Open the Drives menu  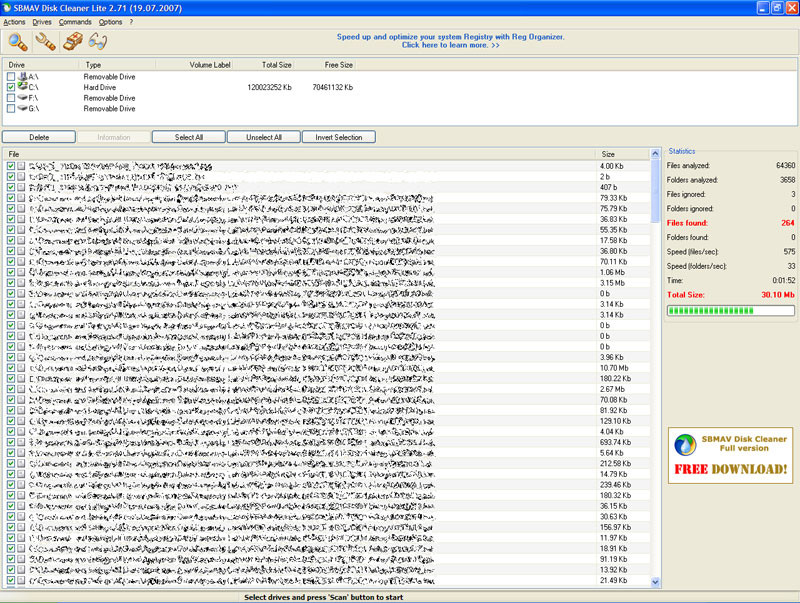pyautogui.click(x=42, y=22)
